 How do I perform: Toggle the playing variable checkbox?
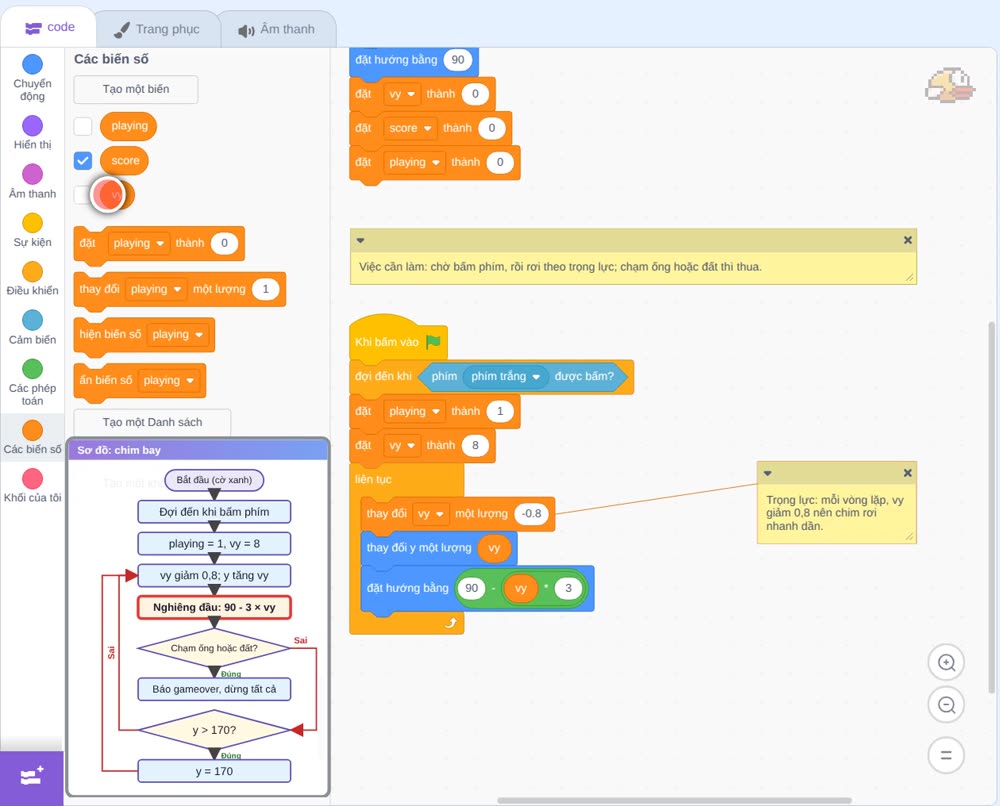click(83, 126)
